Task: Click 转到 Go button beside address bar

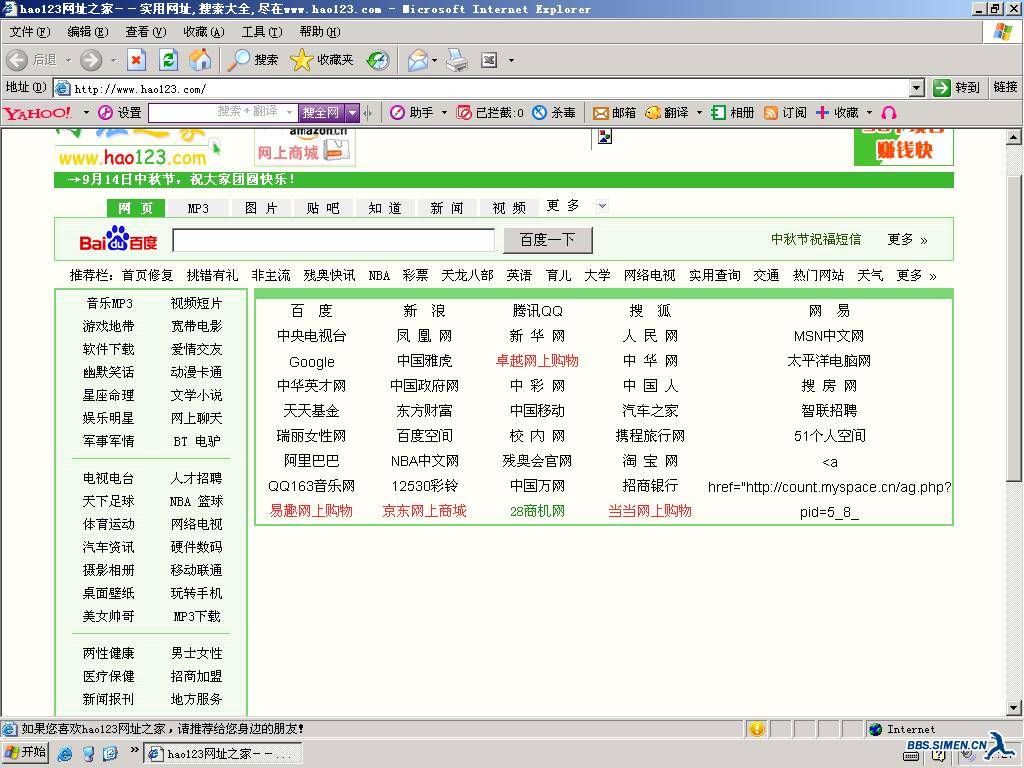Action: (x=957, y=88)
